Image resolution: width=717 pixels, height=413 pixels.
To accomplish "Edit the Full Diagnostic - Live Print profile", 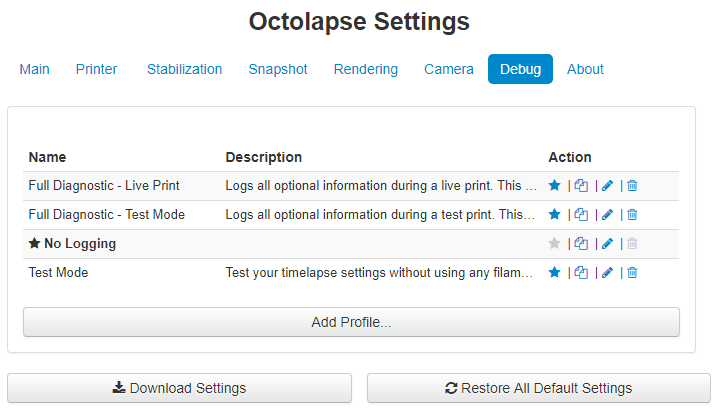I will coord(607,186).
